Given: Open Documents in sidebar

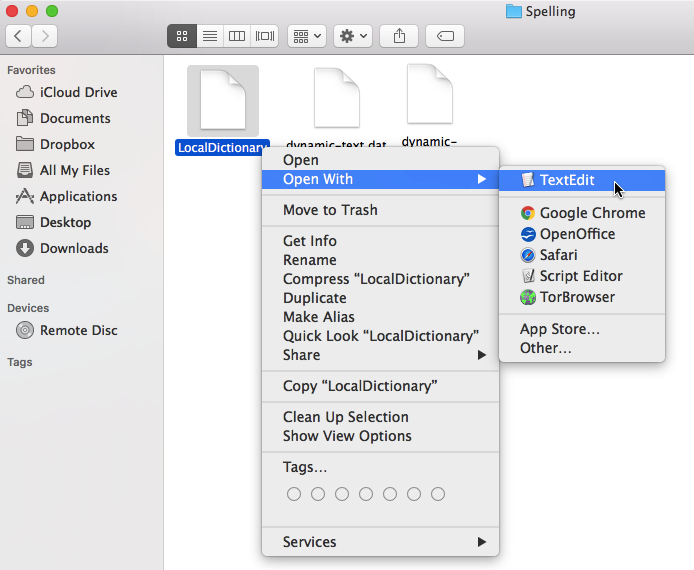Looking at the screenshot, I should [x=63, y=118].
